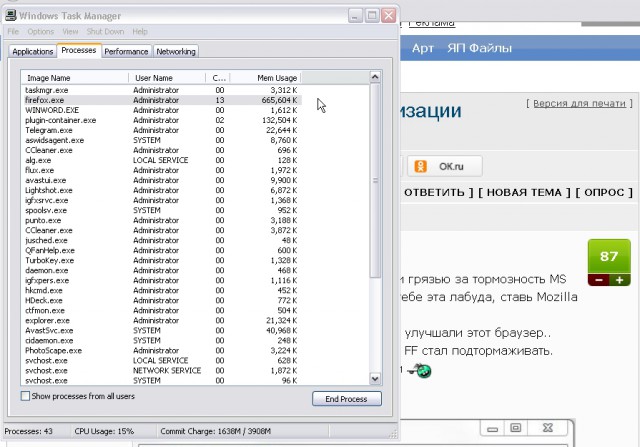The image size is (640, 447).
Task: Click the End Process button
Action: click(347, 399)
